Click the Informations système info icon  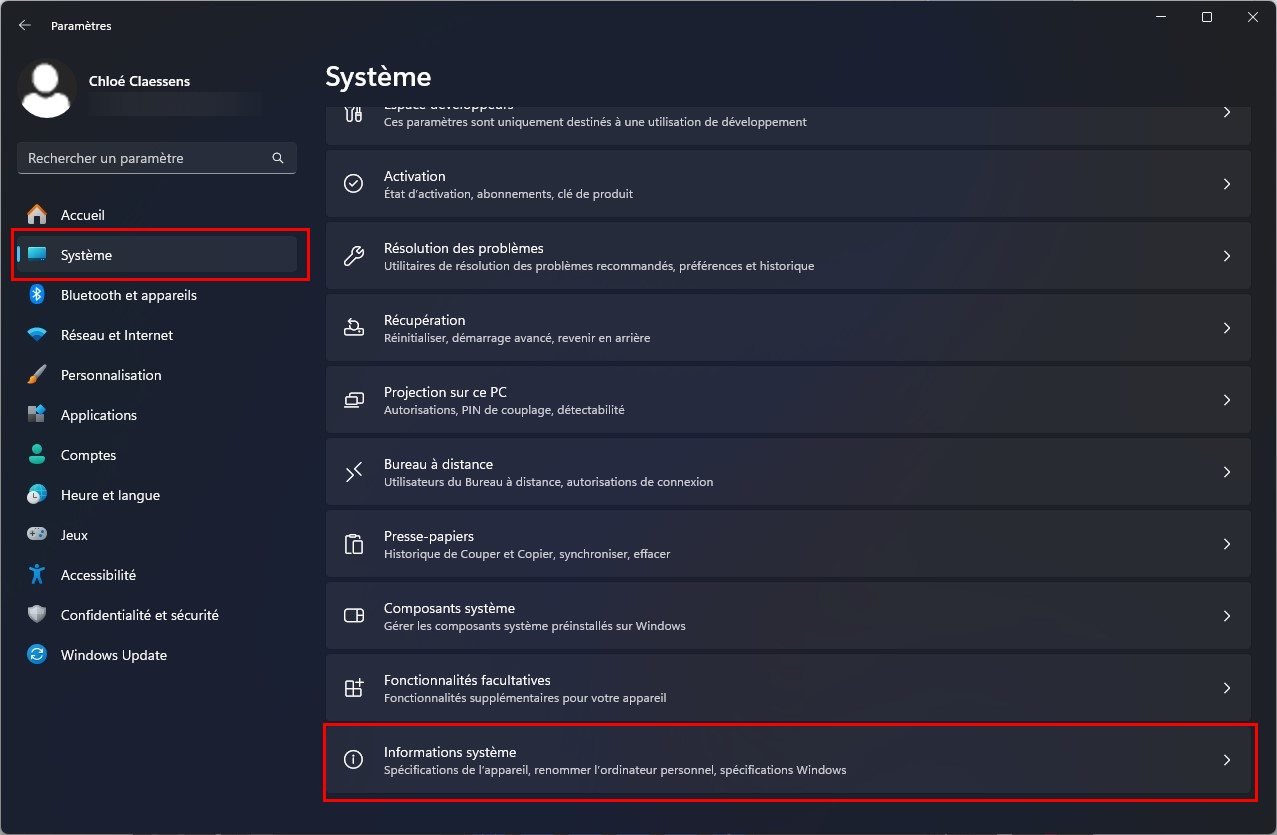[353, 760]
